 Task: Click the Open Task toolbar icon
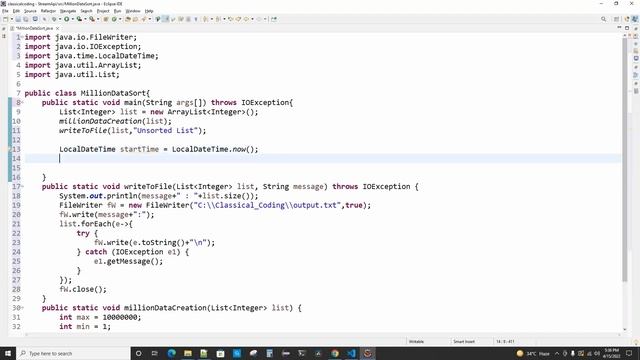coord(135,19)
